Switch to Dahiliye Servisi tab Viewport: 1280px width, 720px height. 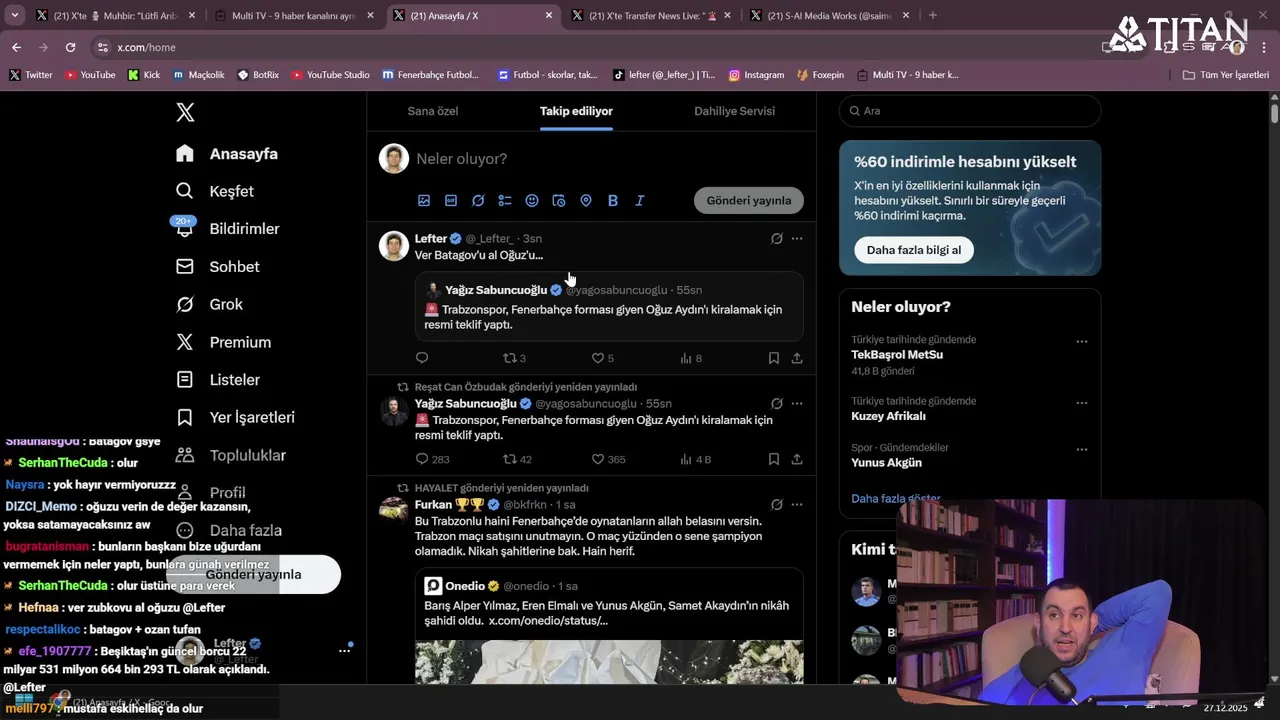point(735,111)
